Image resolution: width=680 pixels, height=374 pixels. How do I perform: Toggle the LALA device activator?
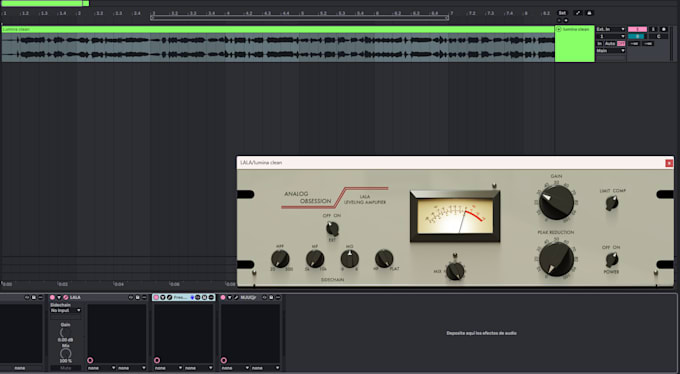point(52,297)
